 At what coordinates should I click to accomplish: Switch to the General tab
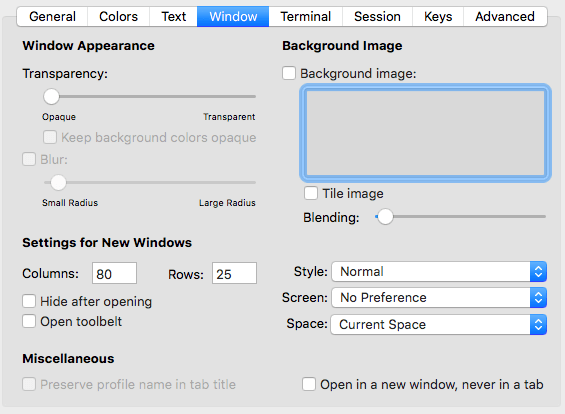[52, 17]
